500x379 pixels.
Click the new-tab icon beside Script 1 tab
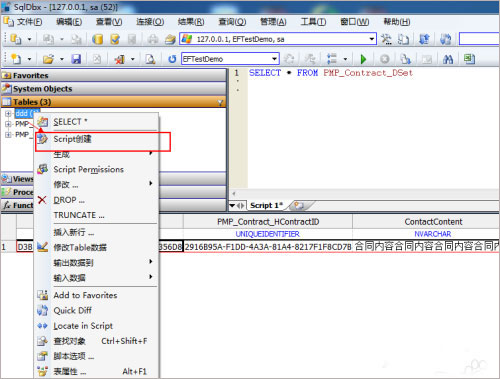[299, 205]
